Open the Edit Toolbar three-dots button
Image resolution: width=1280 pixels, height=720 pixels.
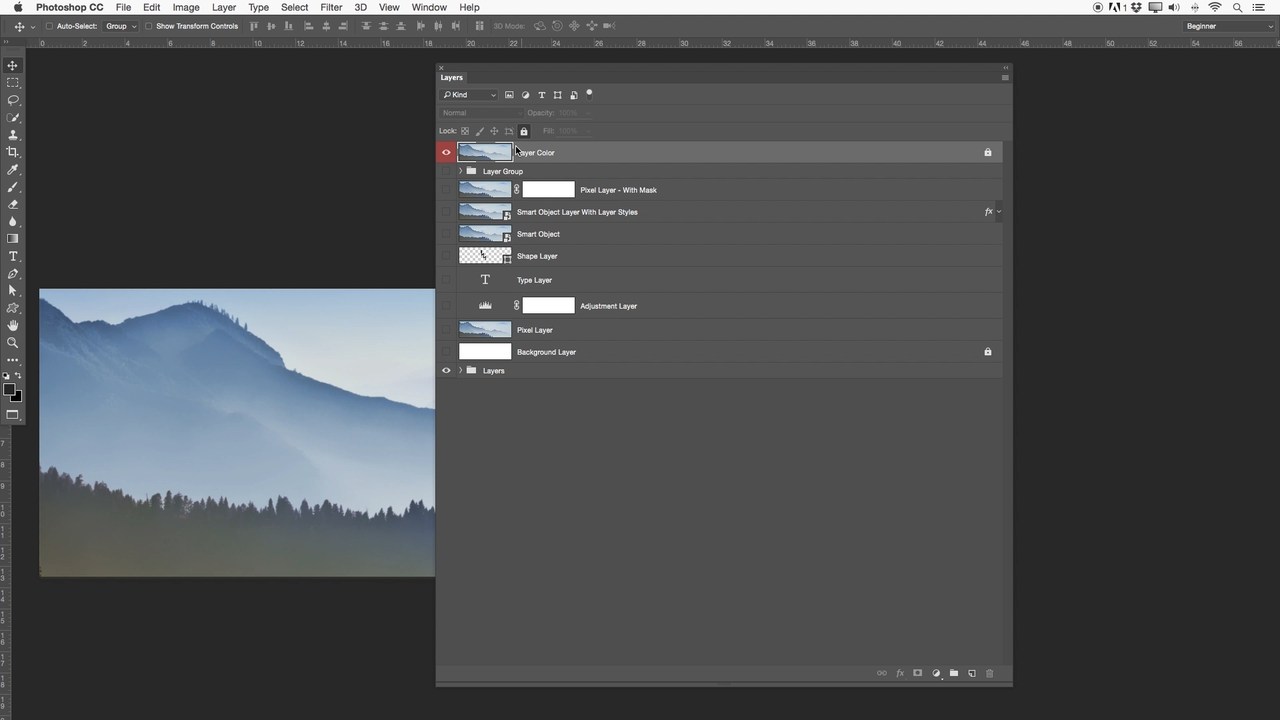13,360
